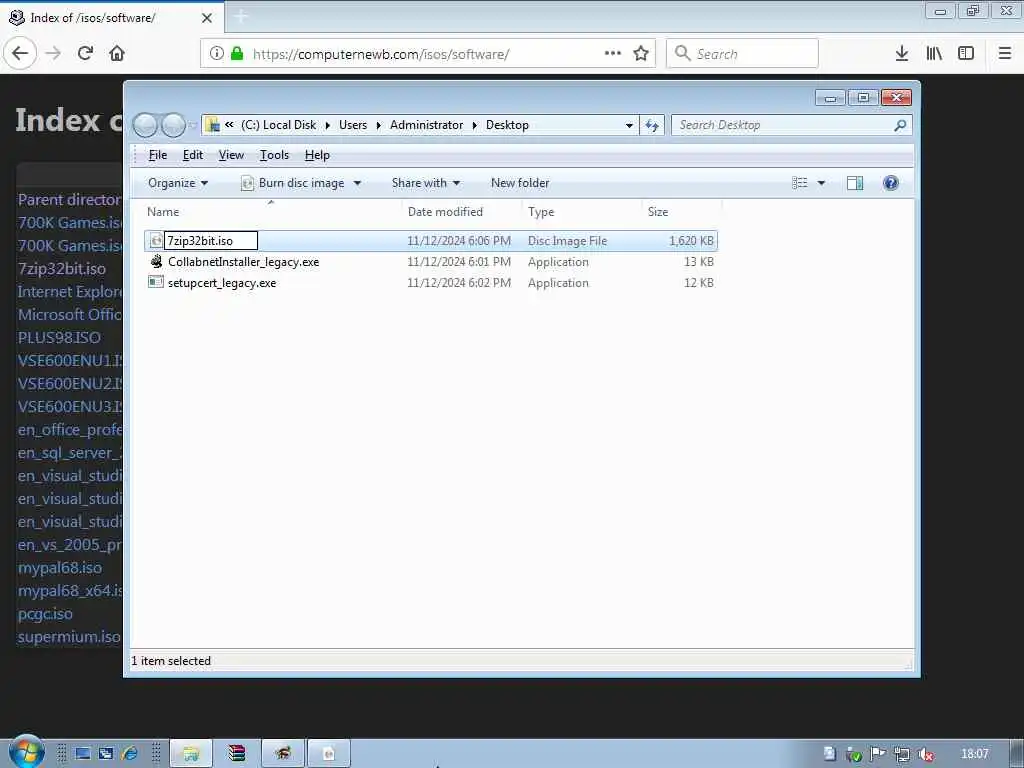1024x768 pixels.
Task: Open page actions three-dot menu in URL bar
Action: tap(613, 53)
